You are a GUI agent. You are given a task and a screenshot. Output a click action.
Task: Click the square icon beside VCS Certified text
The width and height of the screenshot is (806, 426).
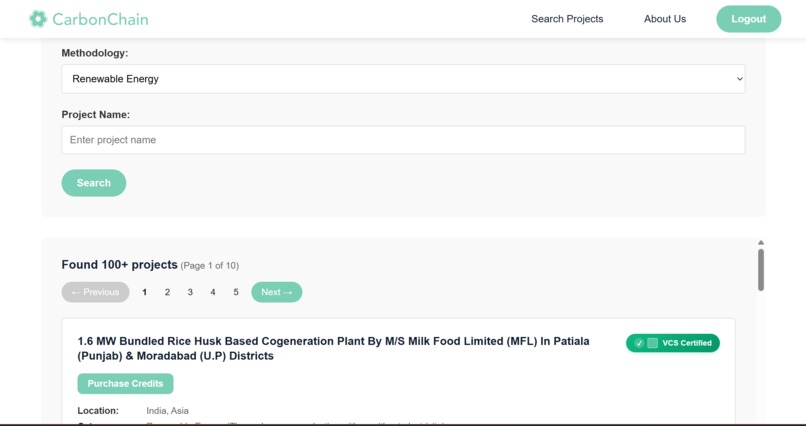[652, 343]
